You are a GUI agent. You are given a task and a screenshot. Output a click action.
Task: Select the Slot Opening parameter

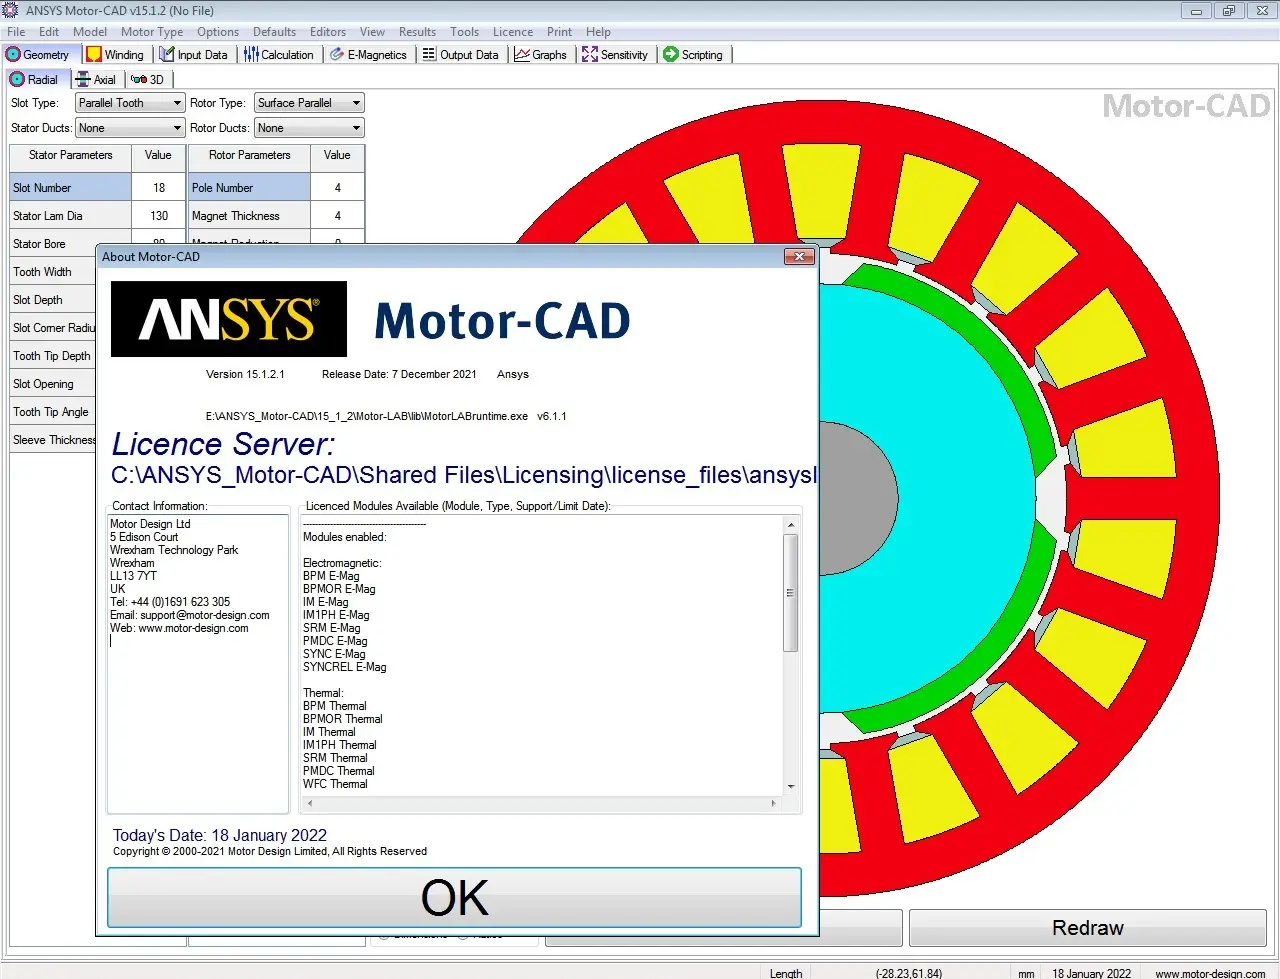click(52, 384)
